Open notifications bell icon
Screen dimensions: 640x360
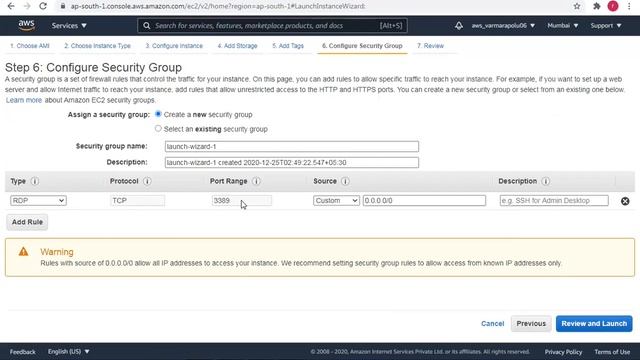click(x=459, y=26)
